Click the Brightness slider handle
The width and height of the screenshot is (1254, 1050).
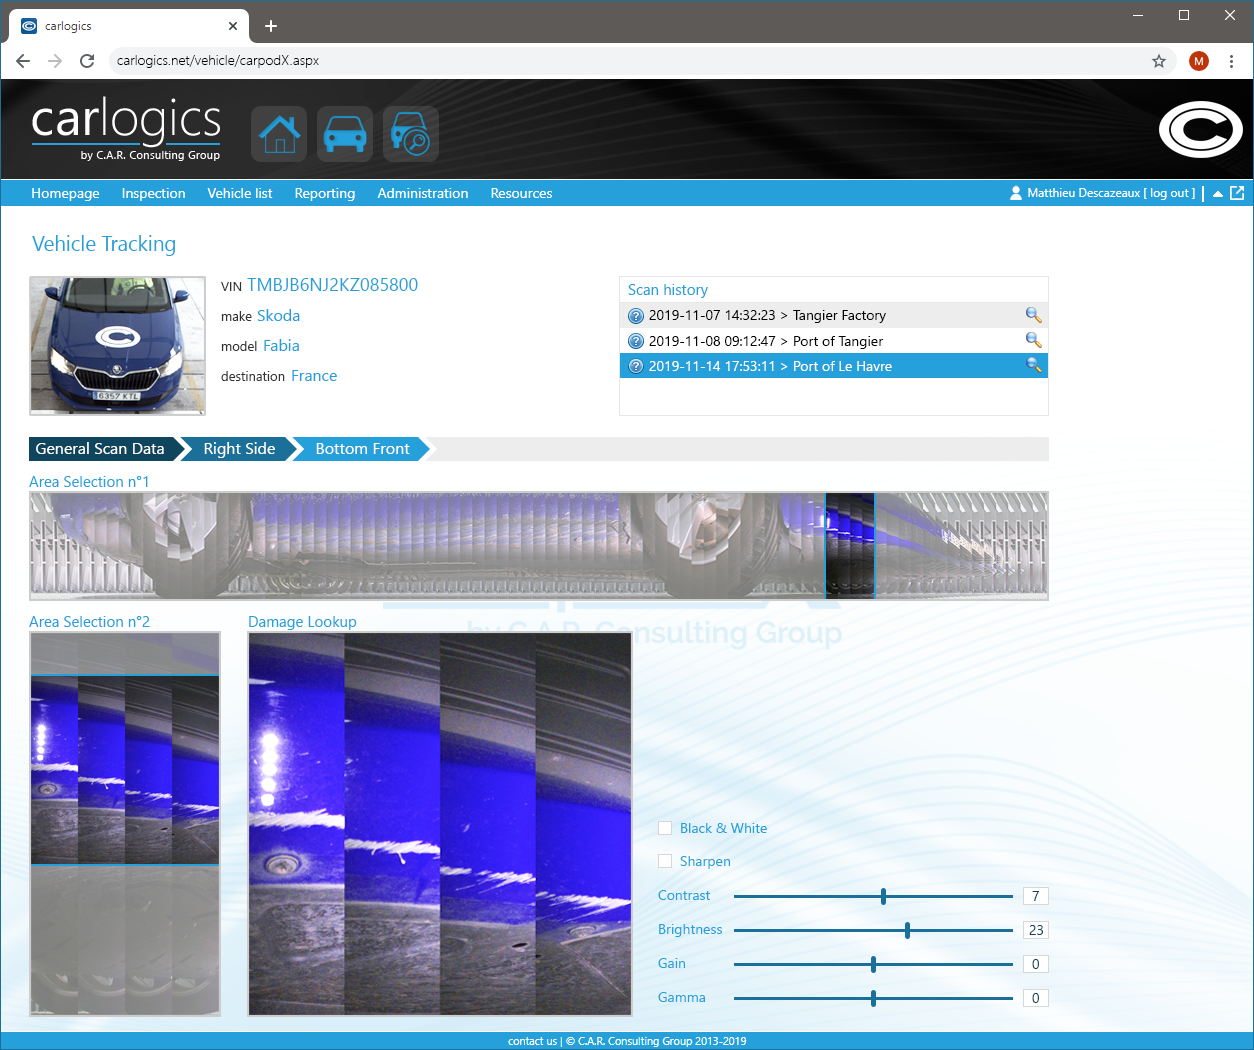click(907, 930)
